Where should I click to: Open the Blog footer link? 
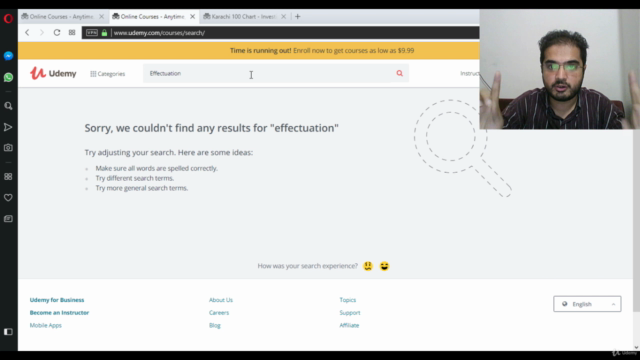(x=215, y=325)
